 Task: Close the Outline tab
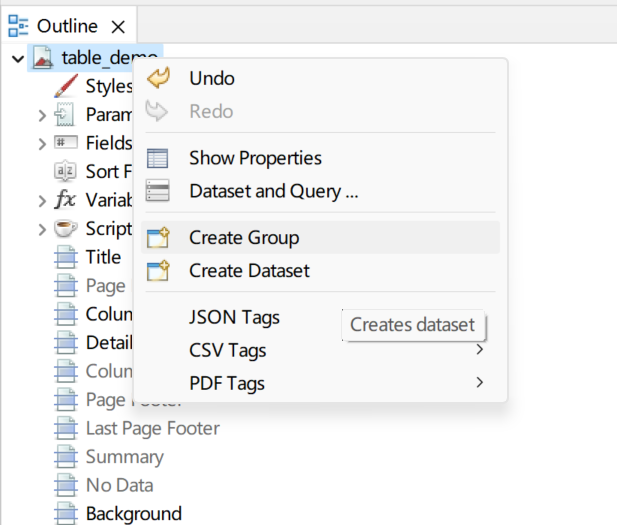(118, 26)
